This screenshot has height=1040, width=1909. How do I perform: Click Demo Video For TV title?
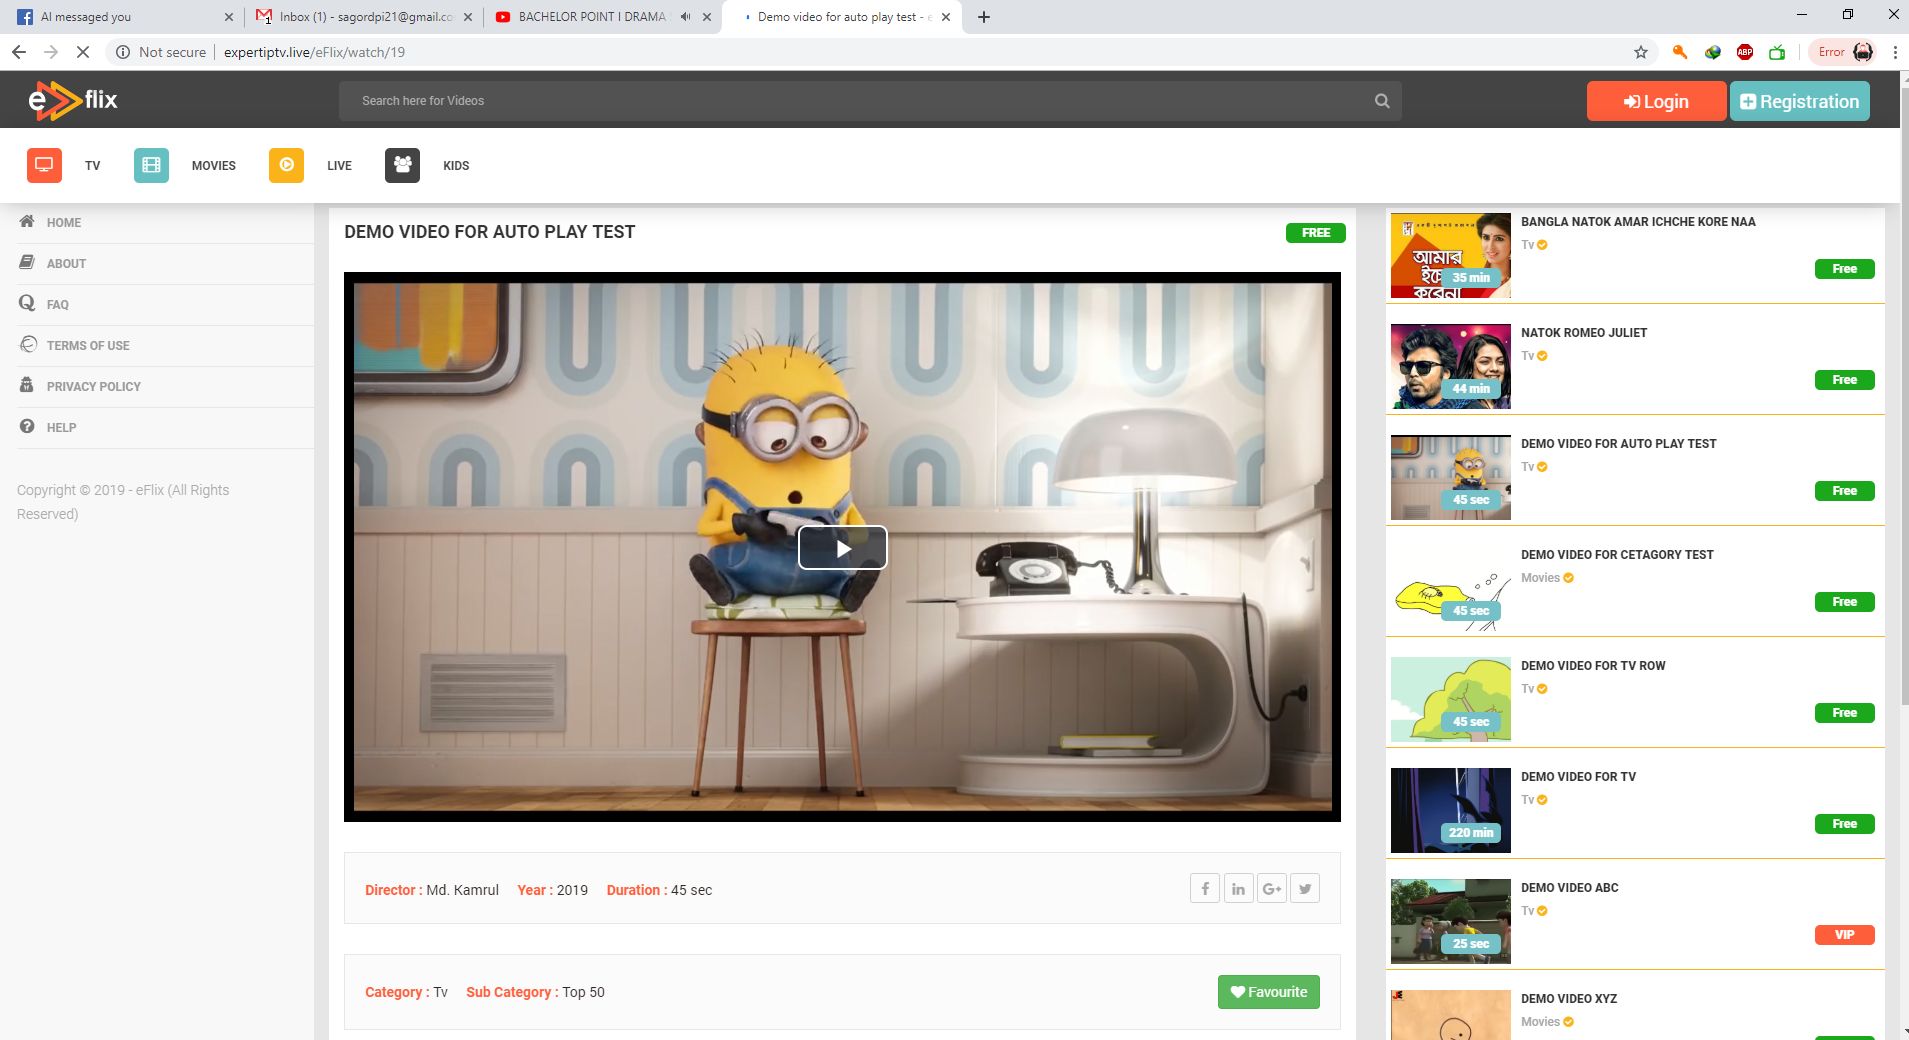click(1578, 777)
